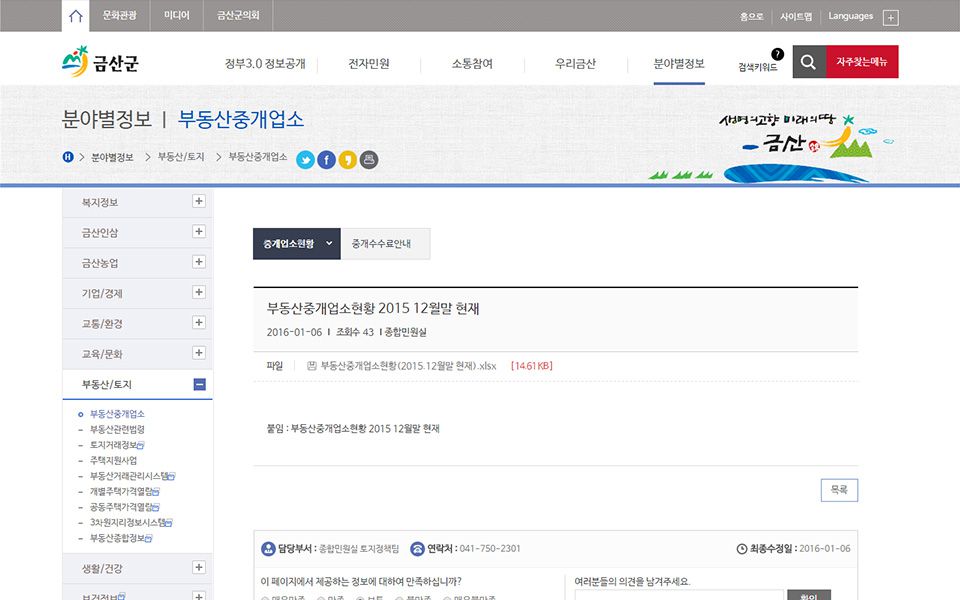Share page on Twitter
The height and width of the screenshot is (600, 960).
coord(305,159)
